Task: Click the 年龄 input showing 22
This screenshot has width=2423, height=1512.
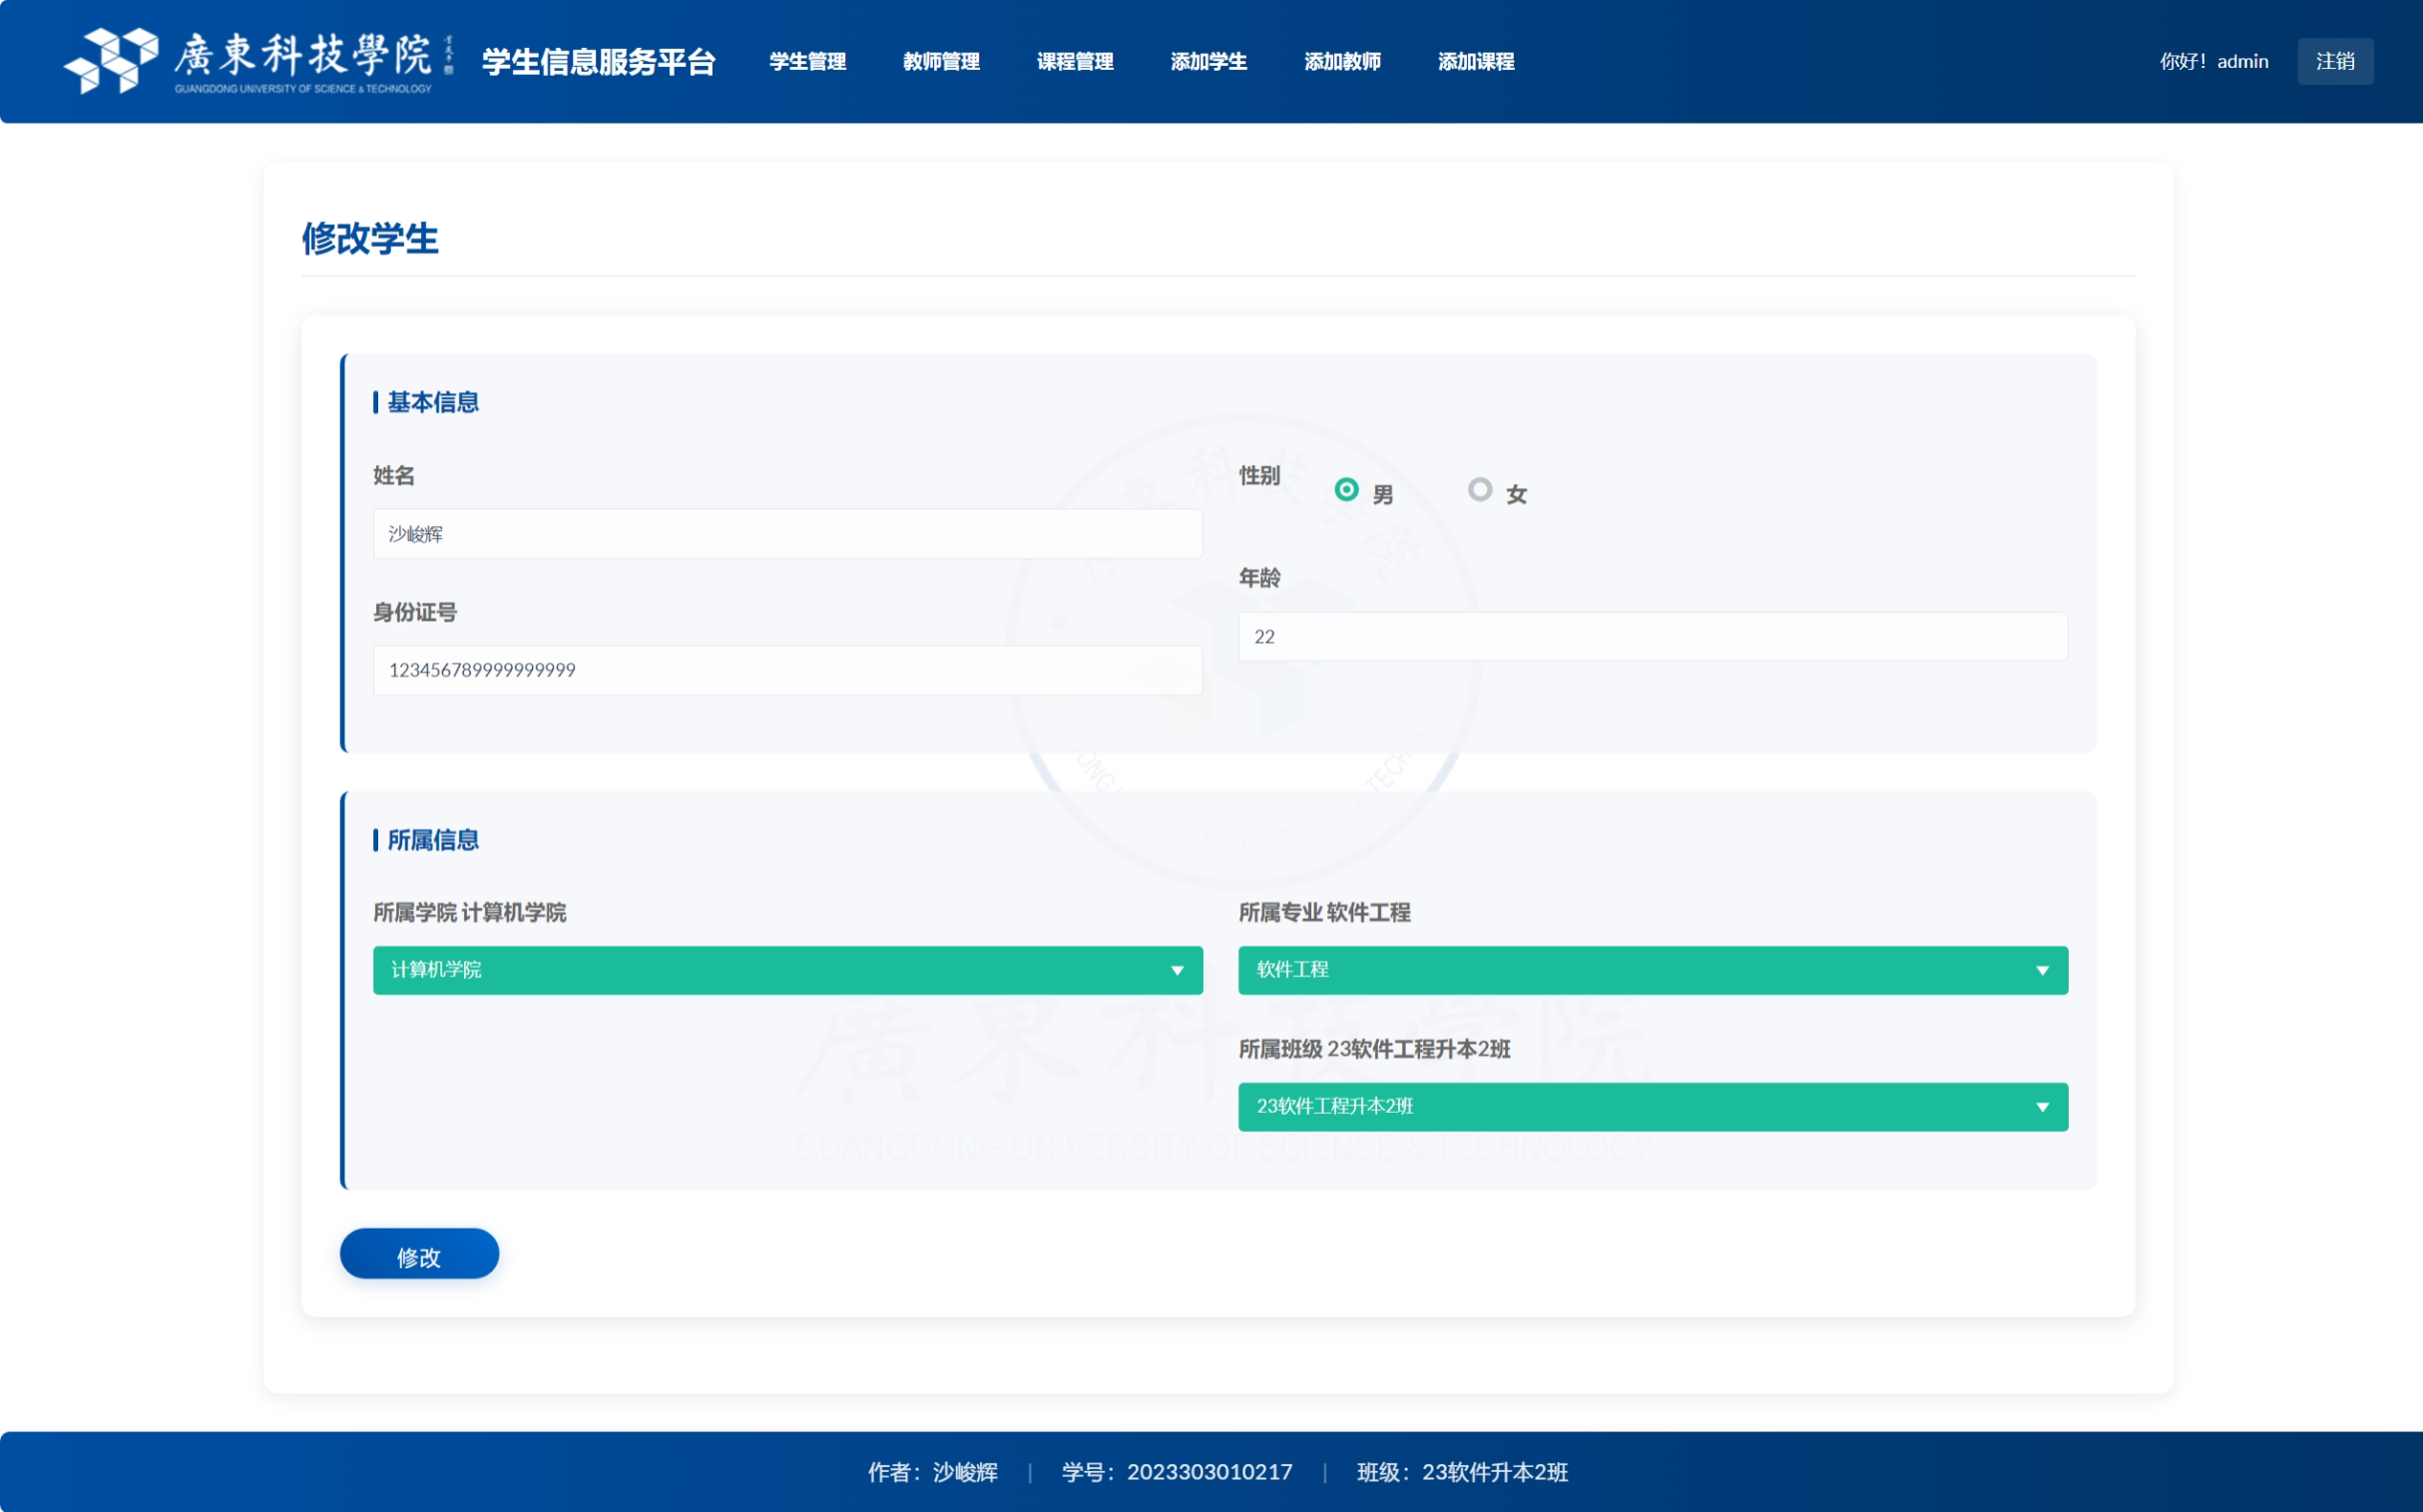Action: click(x=1652, y=636)
